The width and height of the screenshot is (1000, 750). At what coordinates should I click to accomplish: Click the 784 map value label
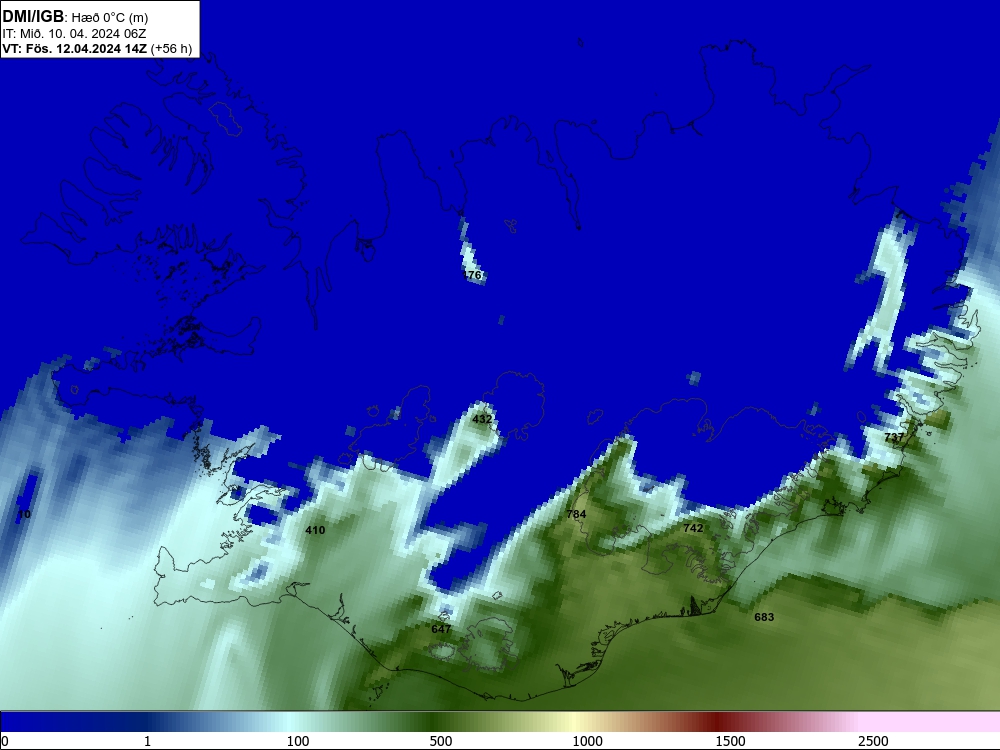point(576,514)
